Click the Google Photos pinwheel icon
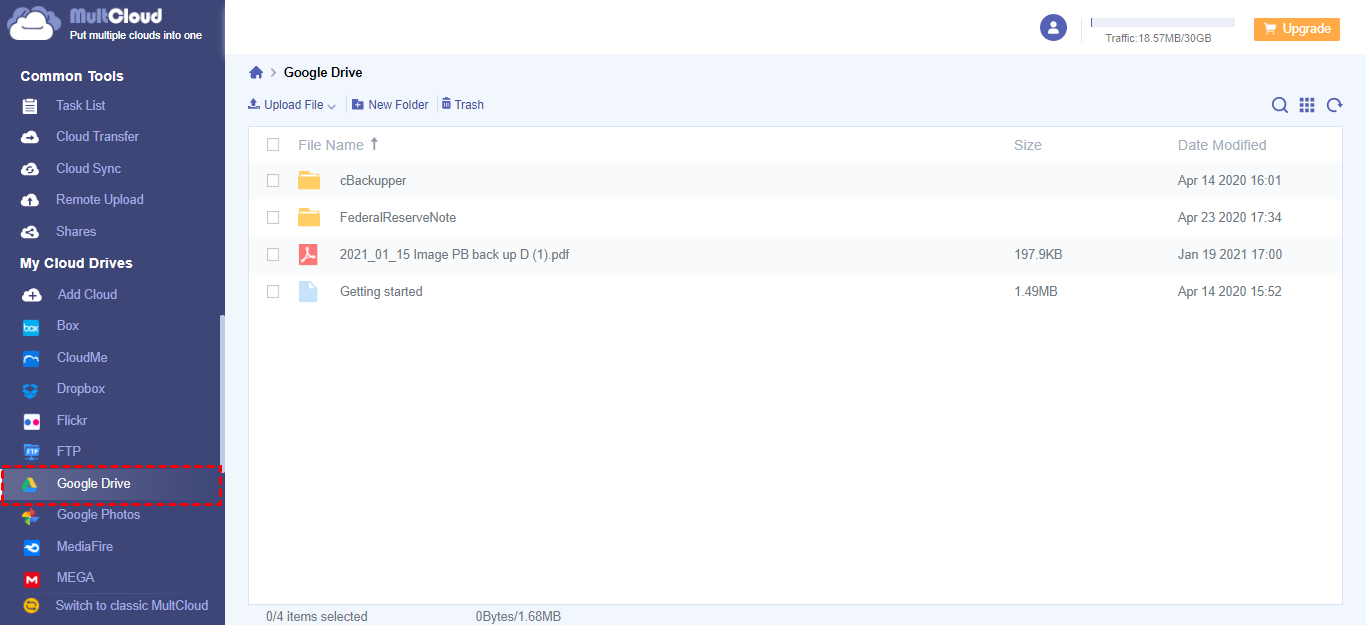This screenshot has width=1366, height=625. [x=31, y=516]
